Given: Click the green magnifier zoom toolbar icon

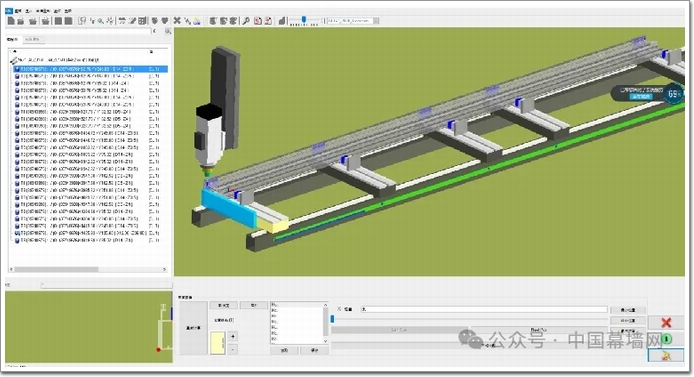Looking at the screenshot, I should (x=101, y=20).
